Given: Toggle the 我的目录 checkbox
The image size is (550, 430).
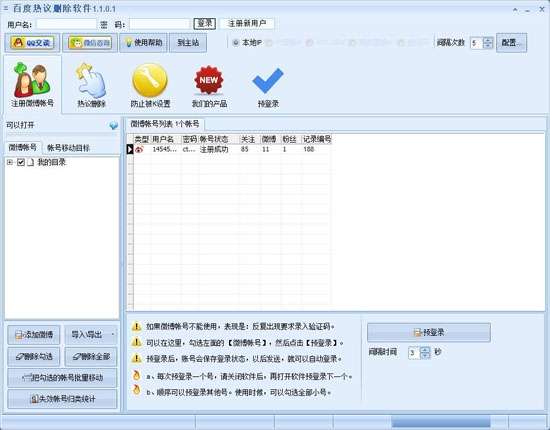Looking at the screenshot, I should coord(21,162).
